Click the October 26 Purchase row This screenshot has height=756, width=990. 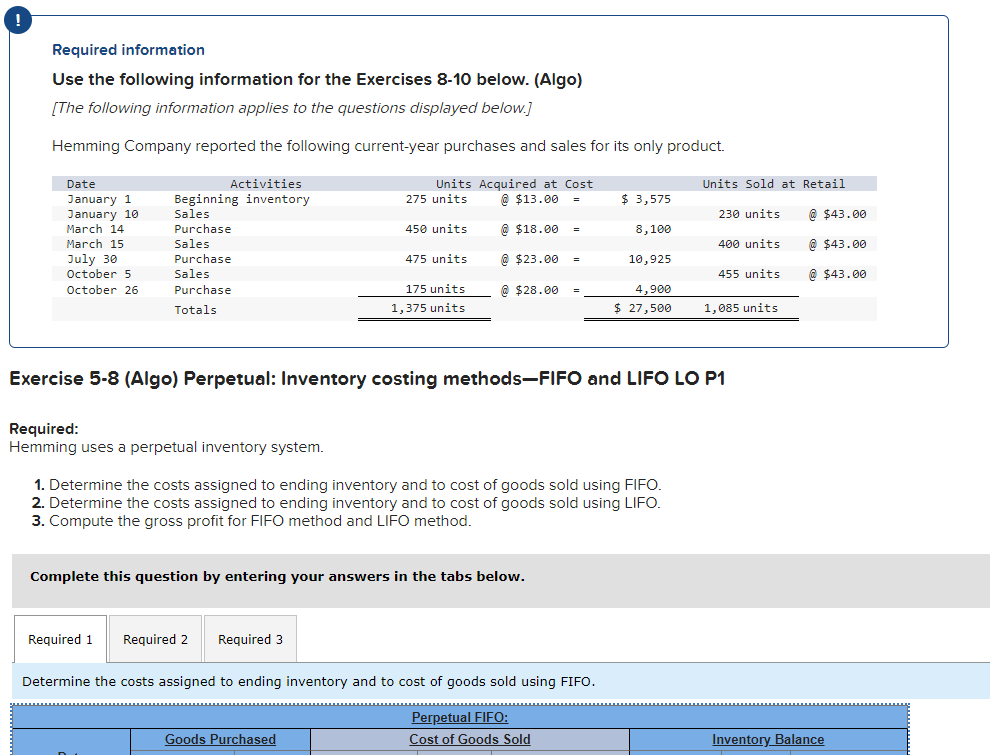[x=300, y=289]
